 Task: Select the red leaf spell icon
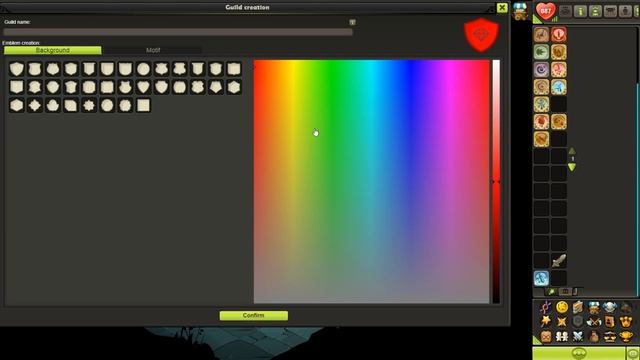541,122
